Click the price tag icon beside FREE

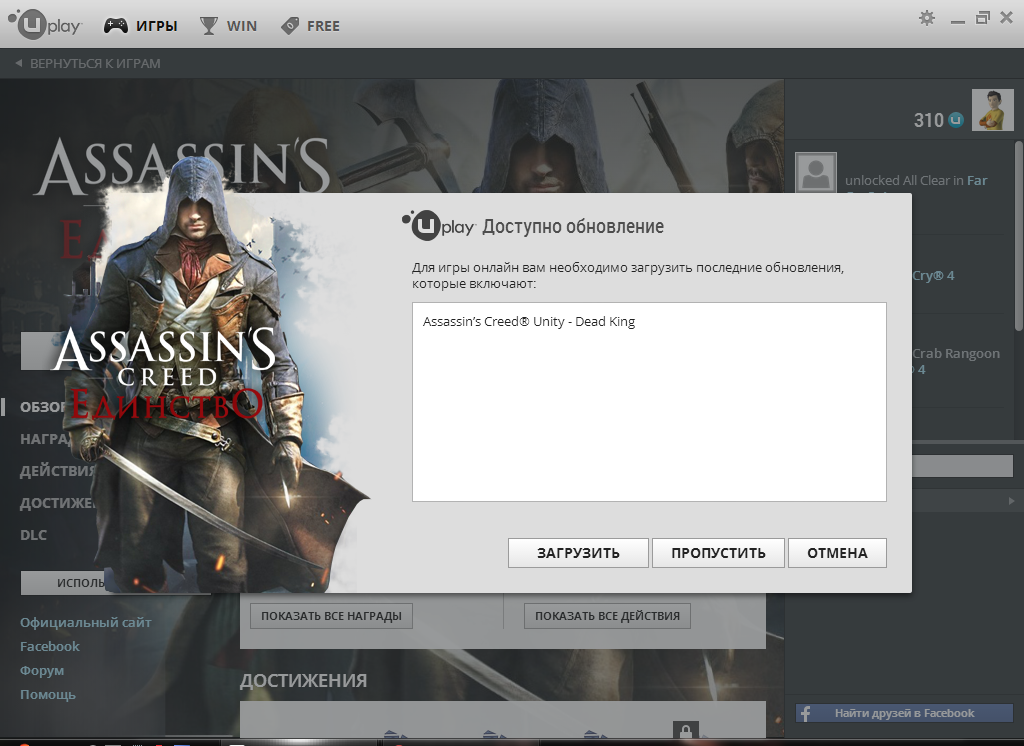click(x=289, y=26)
